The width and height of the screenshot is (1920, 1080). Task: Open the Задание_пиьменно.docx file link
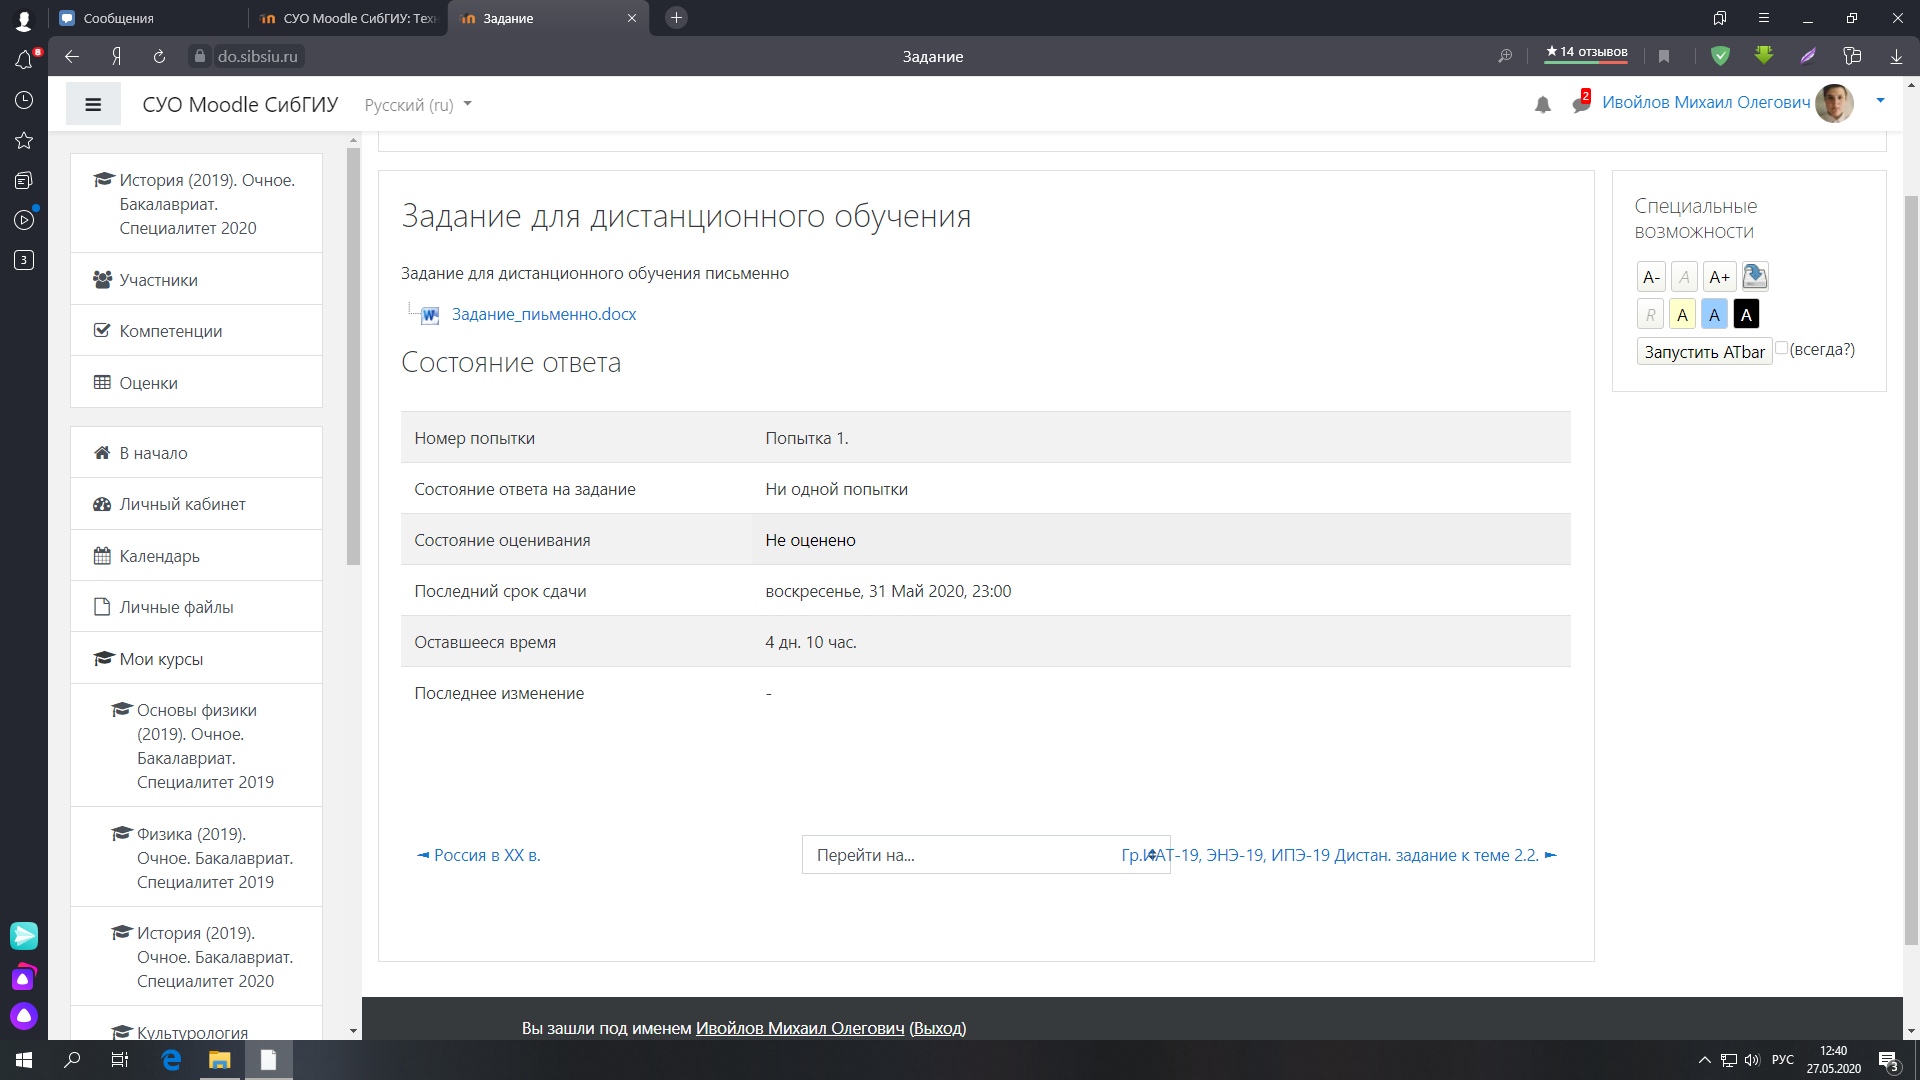[x=544, y=314]
